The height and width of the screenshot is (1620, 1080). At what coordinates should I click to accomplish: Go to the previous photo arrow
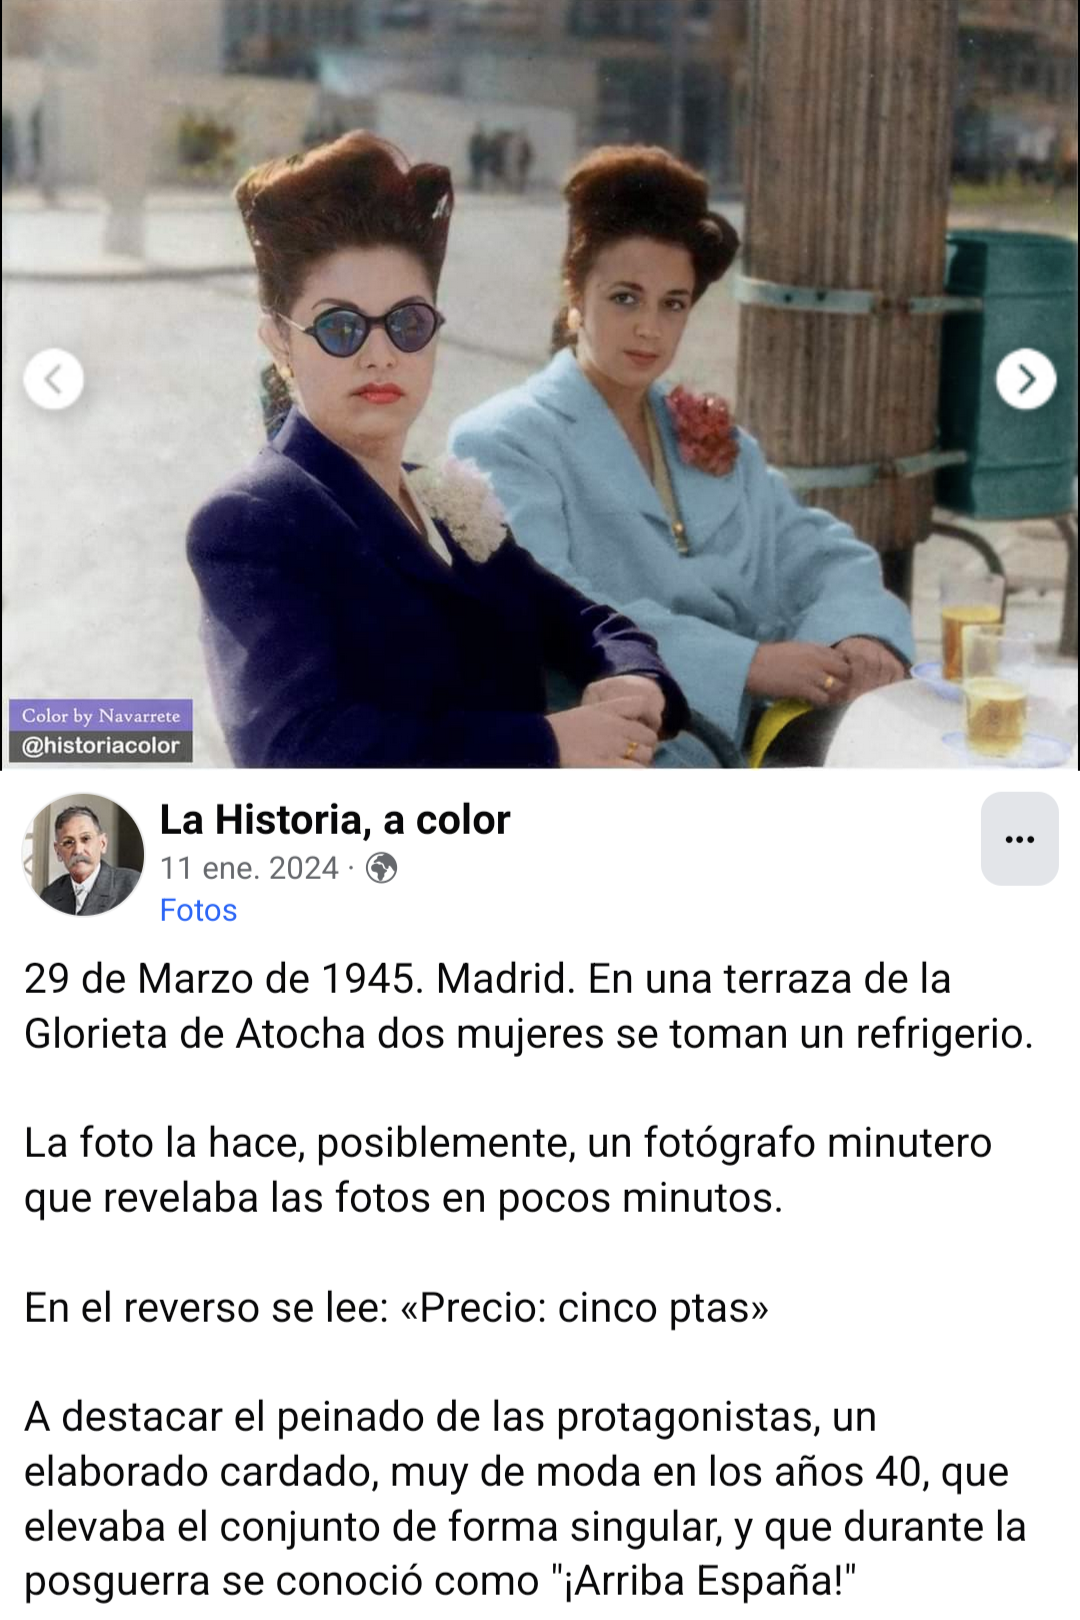click(54, 379)
